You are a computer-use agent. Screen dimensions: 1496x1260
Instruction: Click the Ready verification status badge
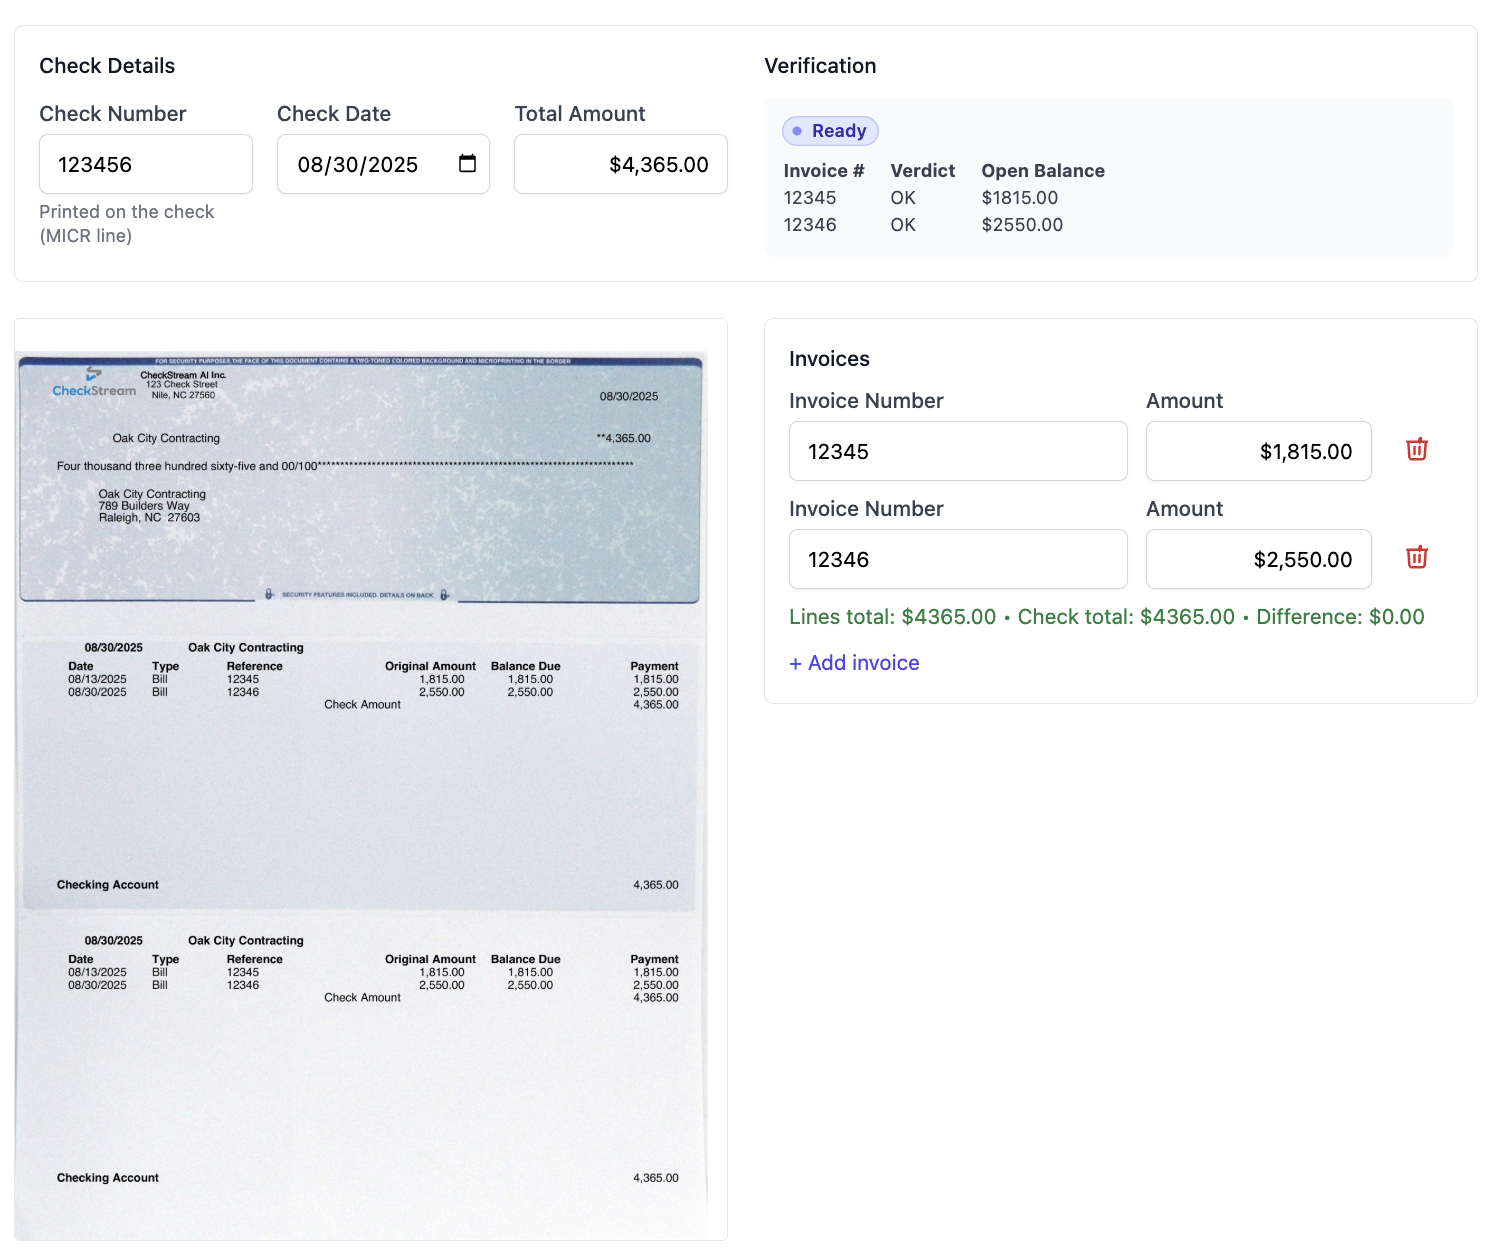point(830,130)
